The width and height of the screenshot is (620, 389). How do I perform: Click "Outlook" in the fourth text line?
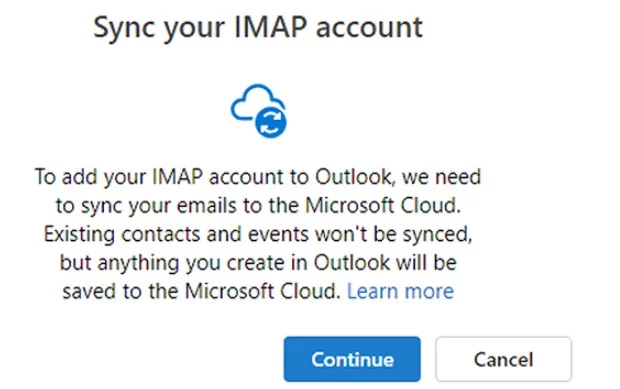coord(352,263)
